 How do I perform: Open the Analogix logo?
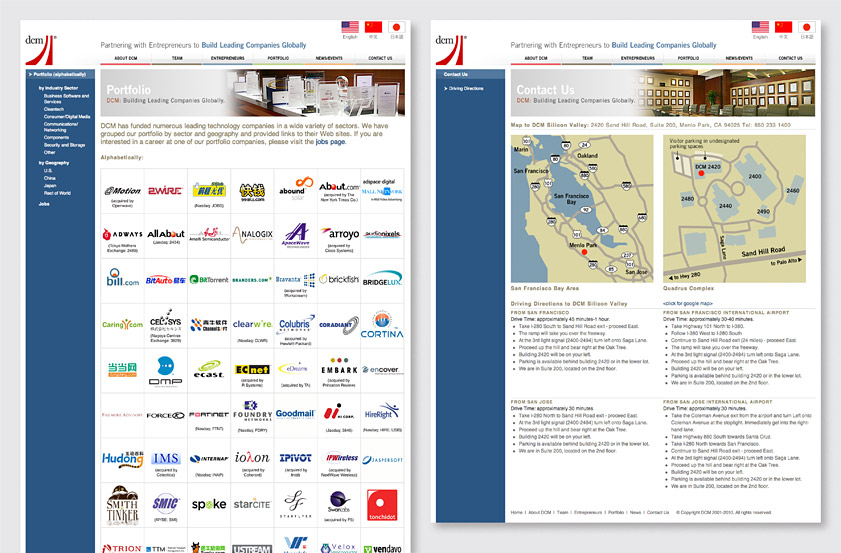[x=252, y=234]
